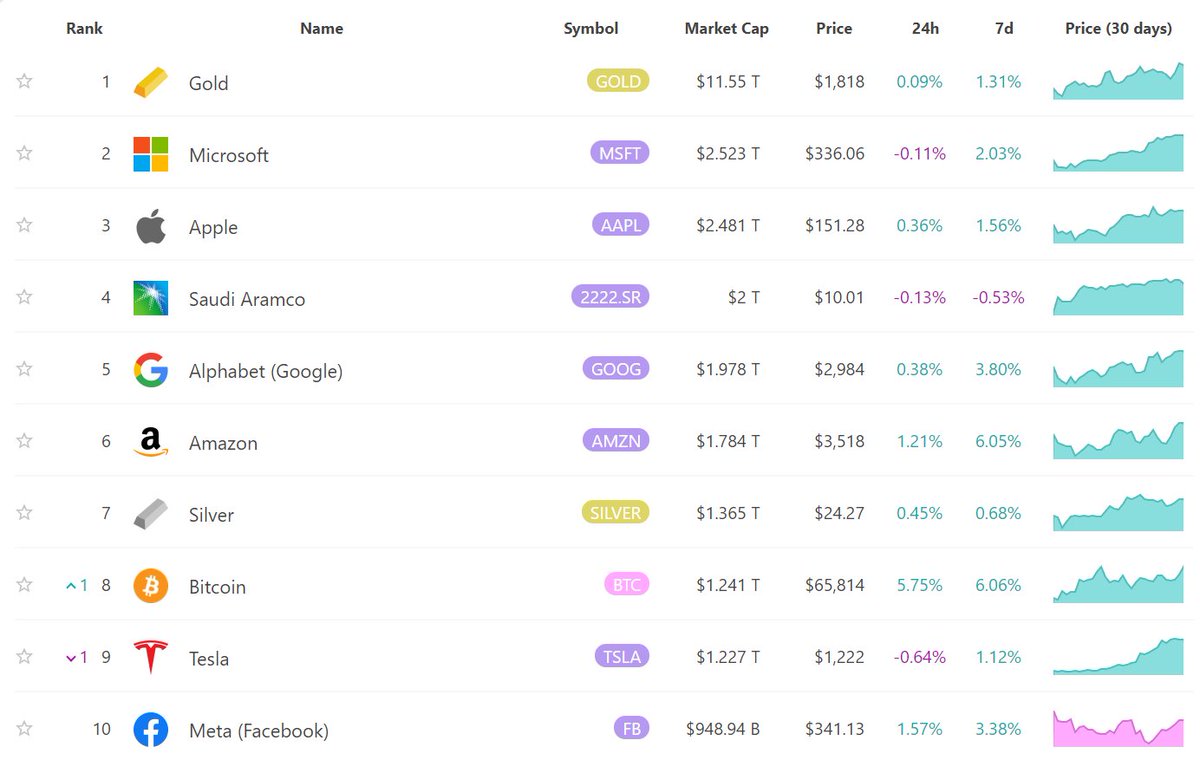Favorite Microsoft with its star
Viewport: 1200px width, 760px height.
pos(25,153)
